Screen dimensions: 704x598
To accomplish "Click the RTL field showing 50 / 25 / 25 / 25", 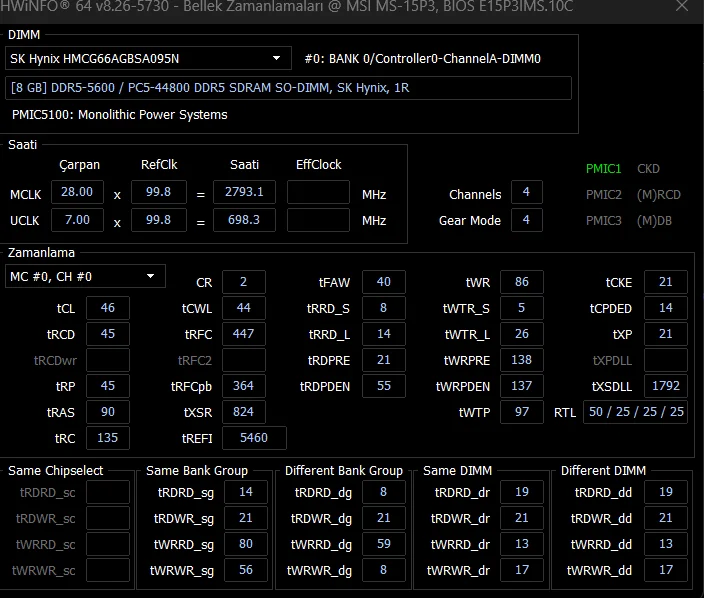I will [x=636, y=412].
